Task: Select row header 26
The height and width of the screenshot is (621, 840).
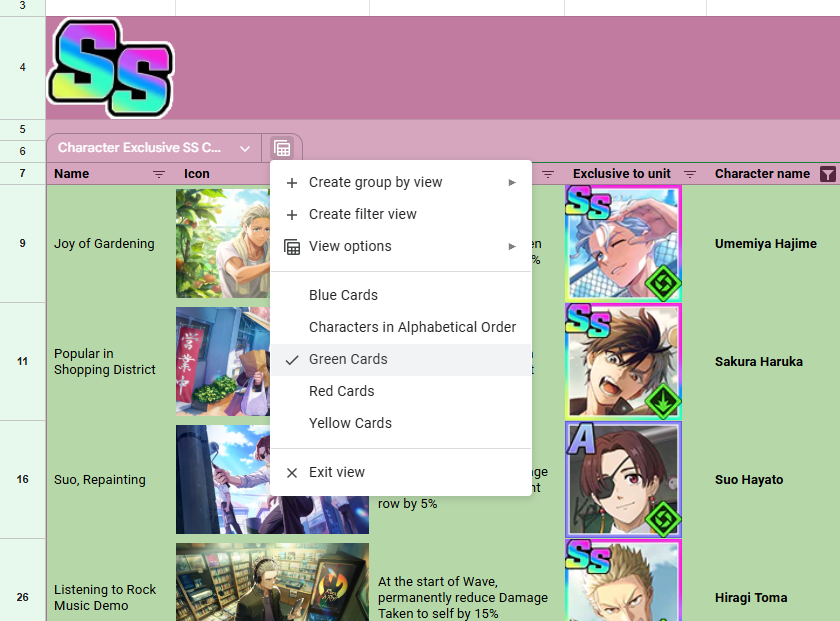Action: point(22,581)
